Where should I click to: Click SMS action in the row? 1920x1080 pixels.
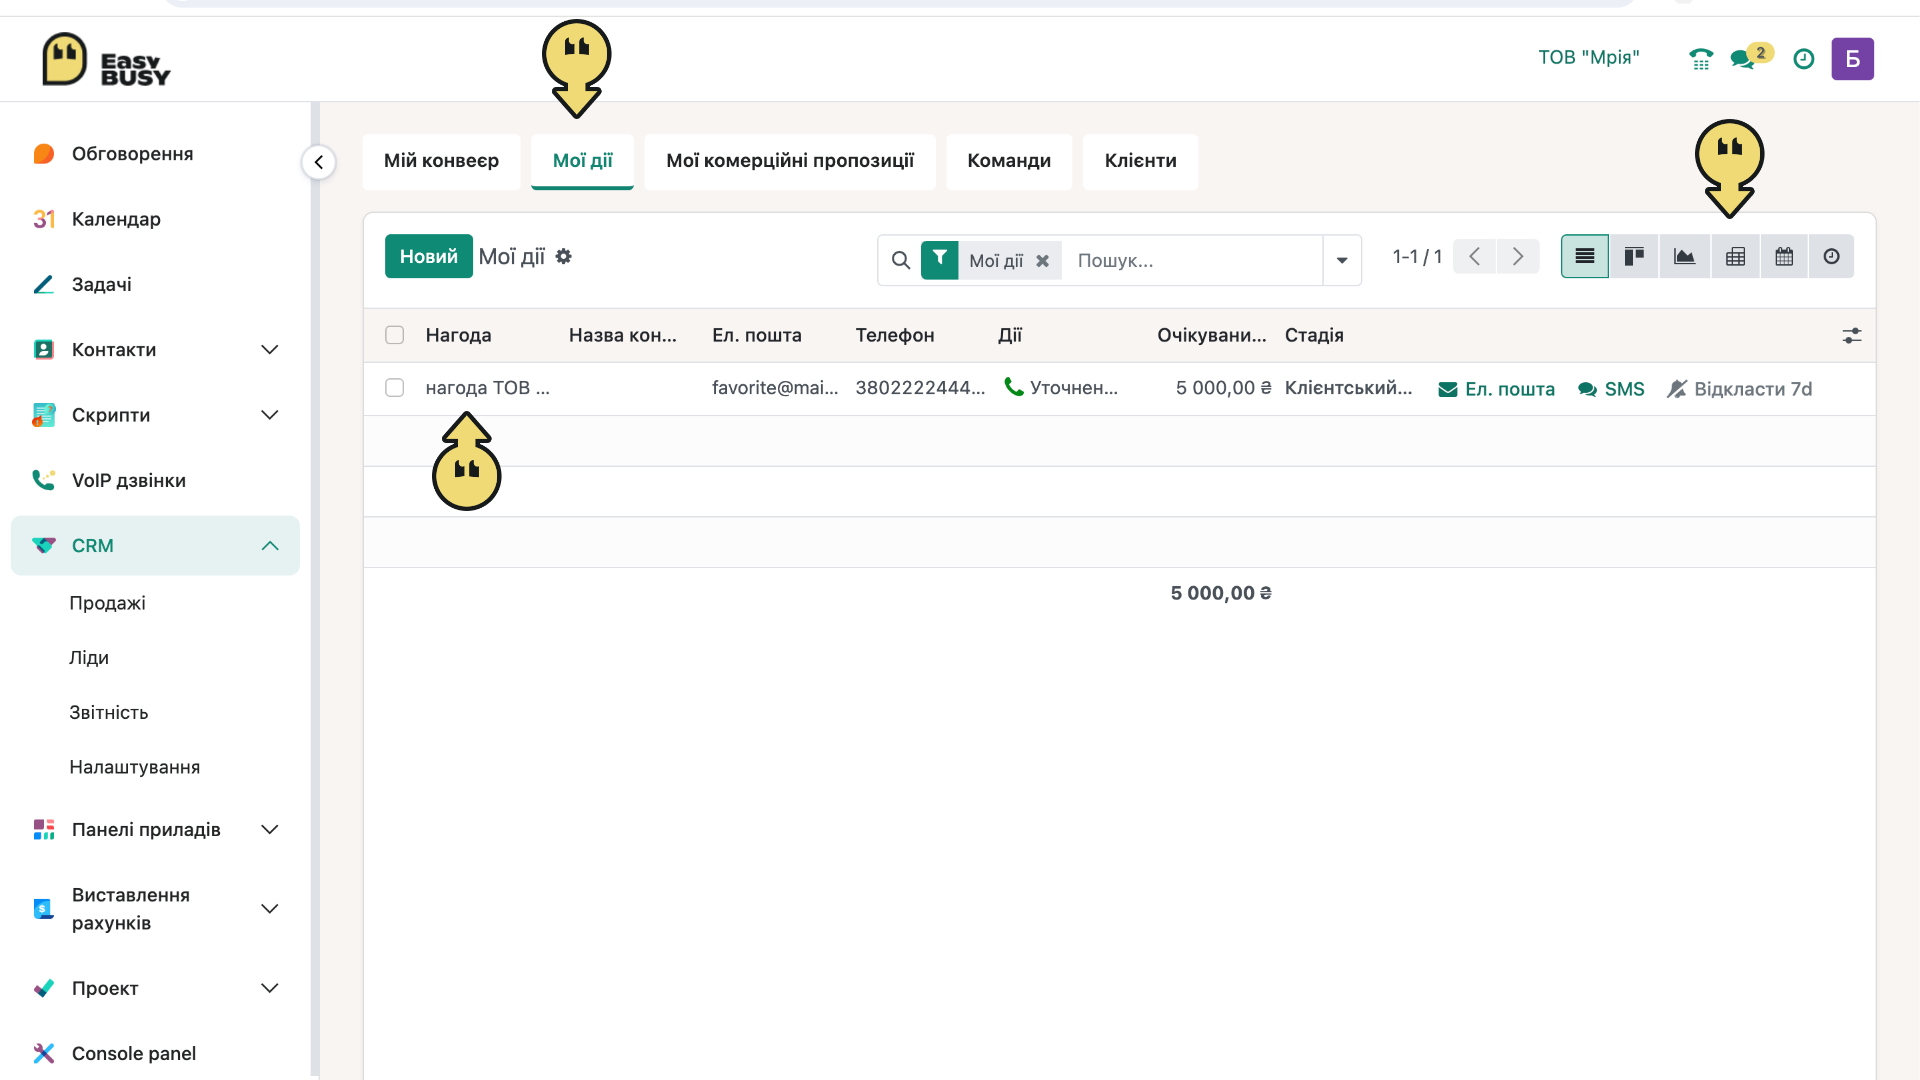(x=1611, y=389)
